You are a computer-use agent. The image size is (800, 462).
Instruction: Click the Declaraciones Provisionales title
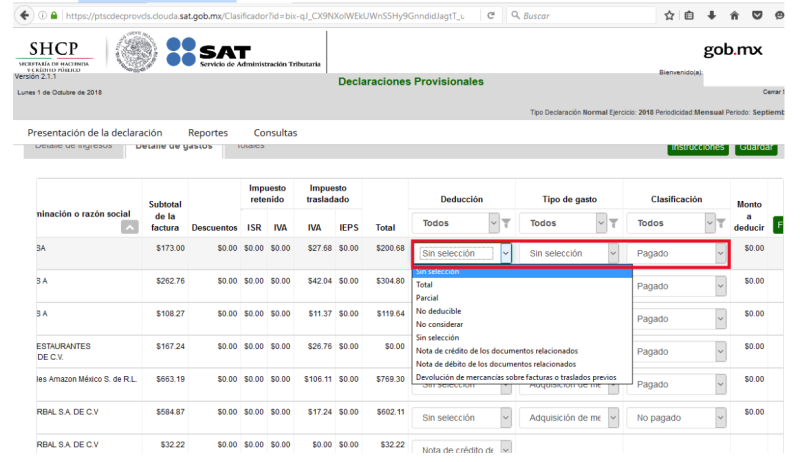click(411, 82)
